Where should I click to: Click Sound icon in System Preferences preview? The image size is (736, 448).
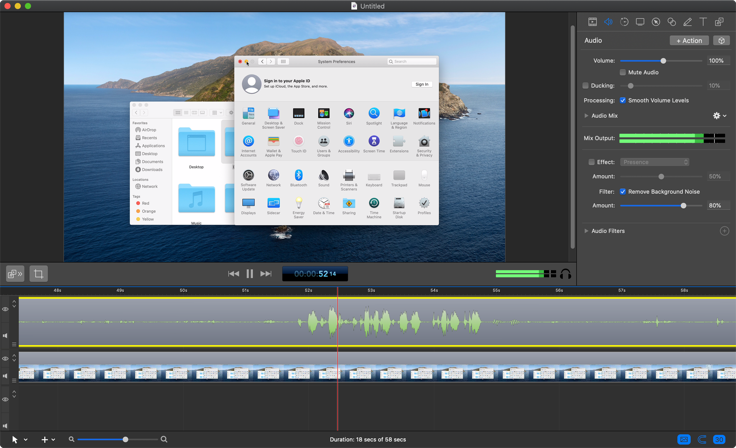coord(323,178)
